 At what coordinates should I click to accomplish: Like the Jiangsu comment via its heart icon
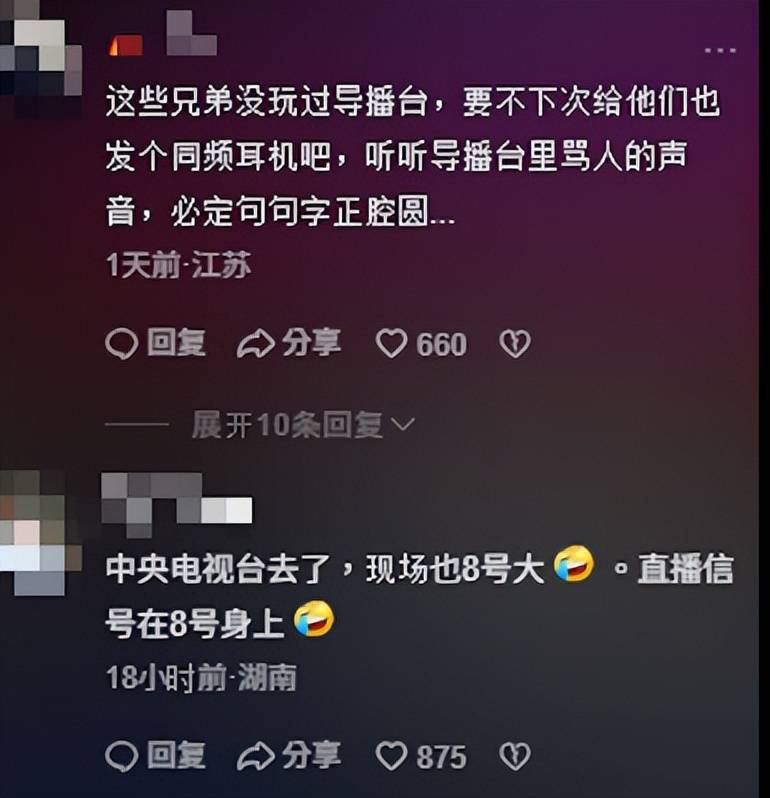point(391,344)
